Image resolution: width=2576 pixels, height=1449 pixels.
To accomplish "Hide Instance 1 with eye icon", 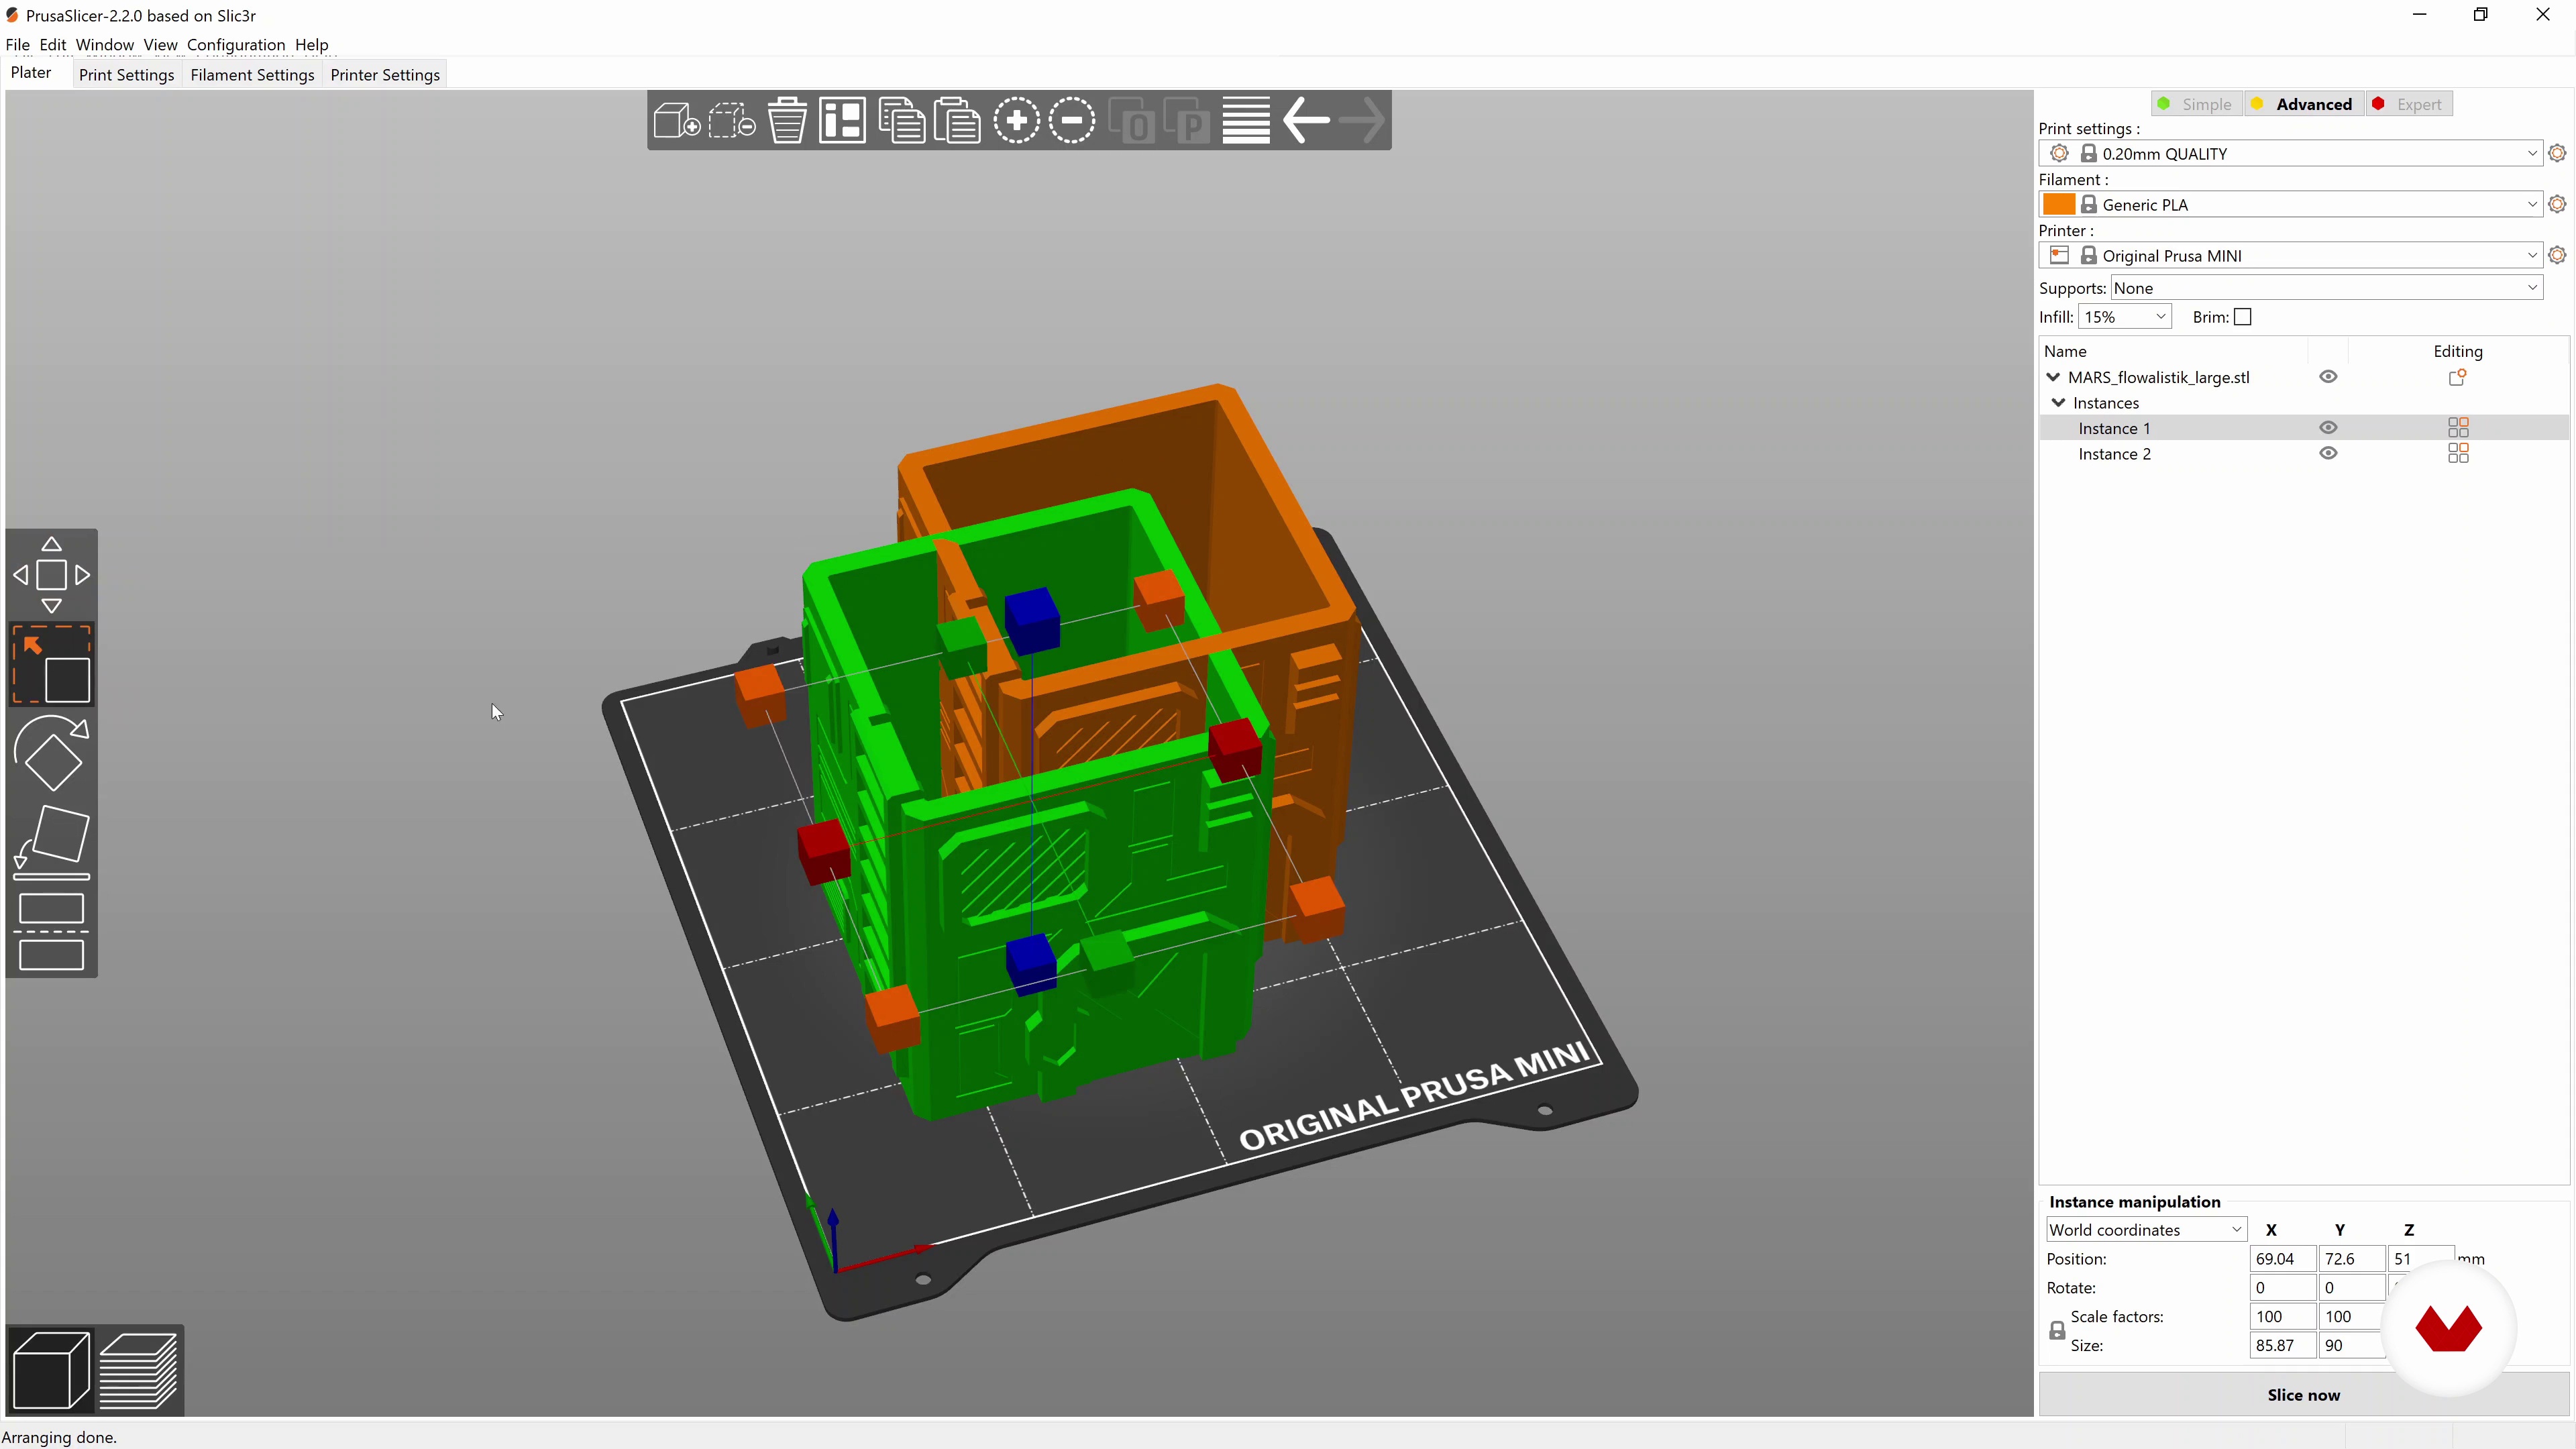I will point(2328,428).
